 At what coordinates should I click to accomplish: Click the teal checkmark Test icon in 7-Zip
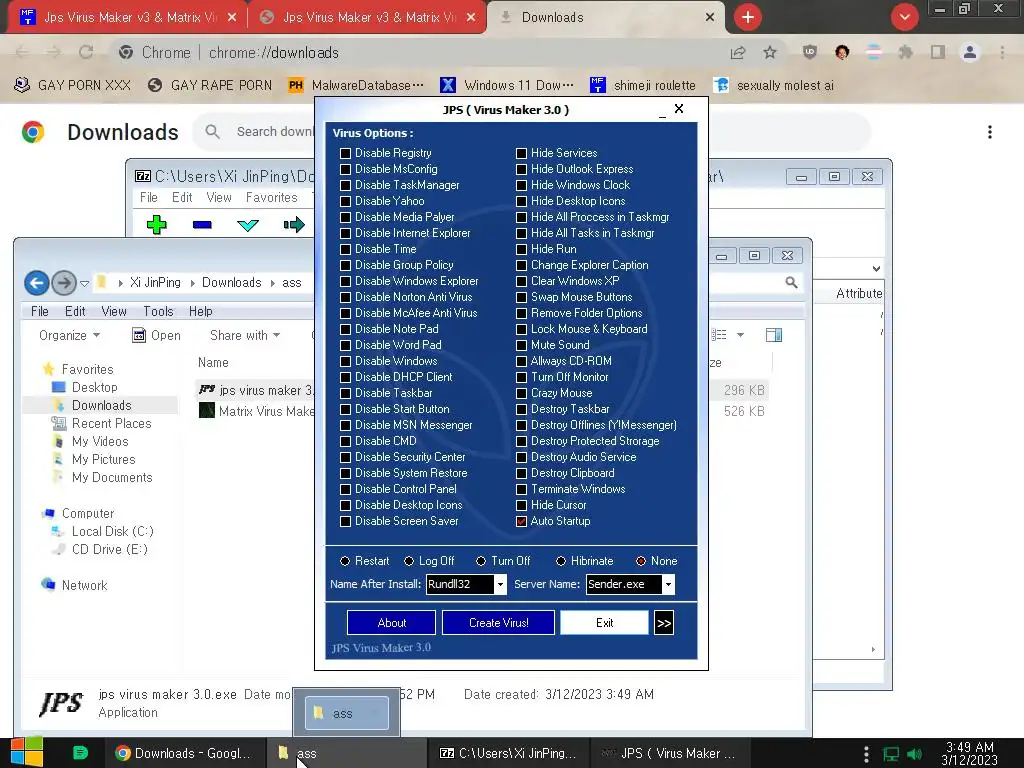coord(248,226)
